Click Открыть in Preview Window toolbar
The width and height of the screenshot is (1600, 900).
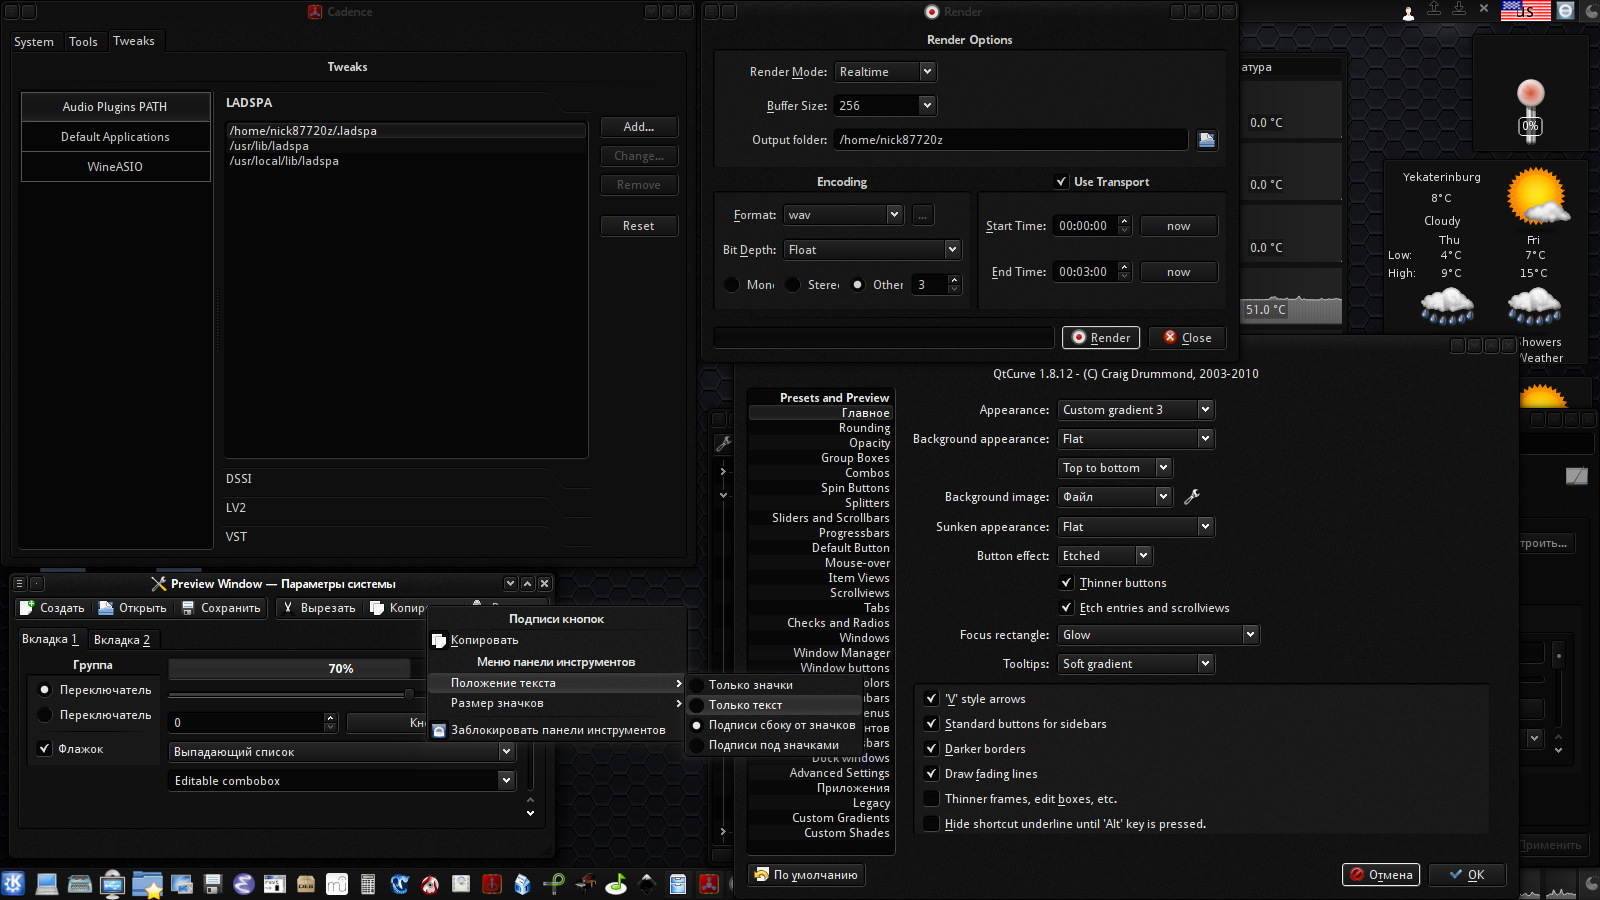coord(133,608)
